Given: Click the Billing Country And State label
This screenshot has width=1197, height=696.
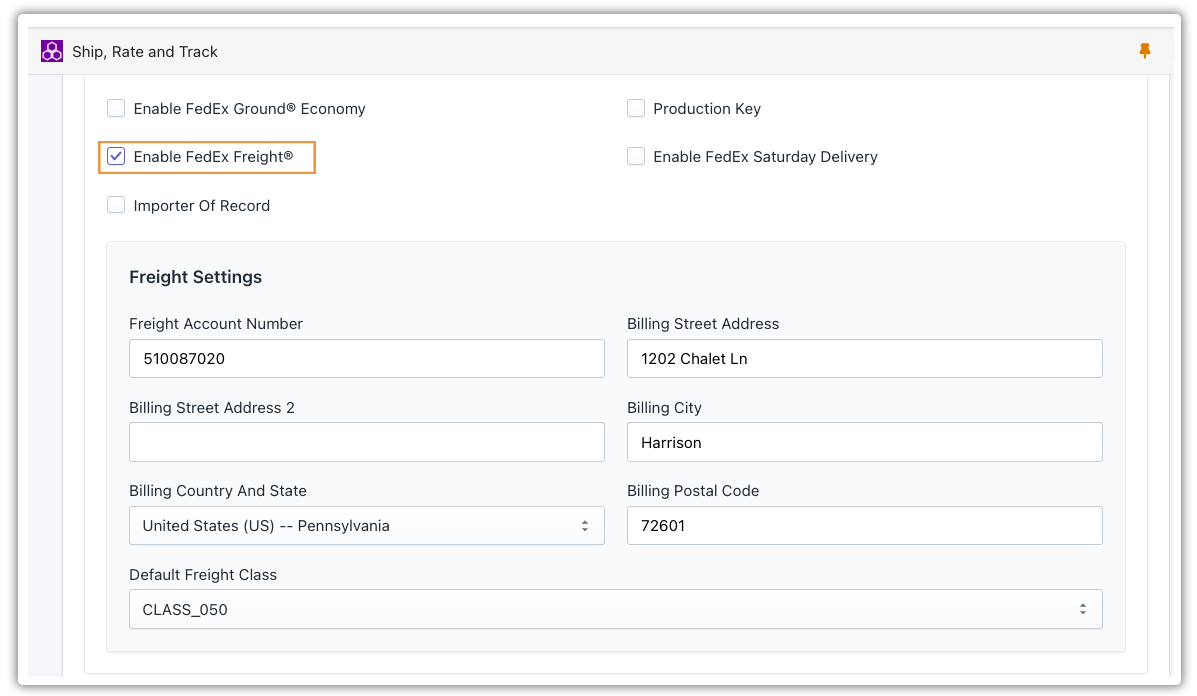Looking at the screenshot, I should tap(218, 491).
